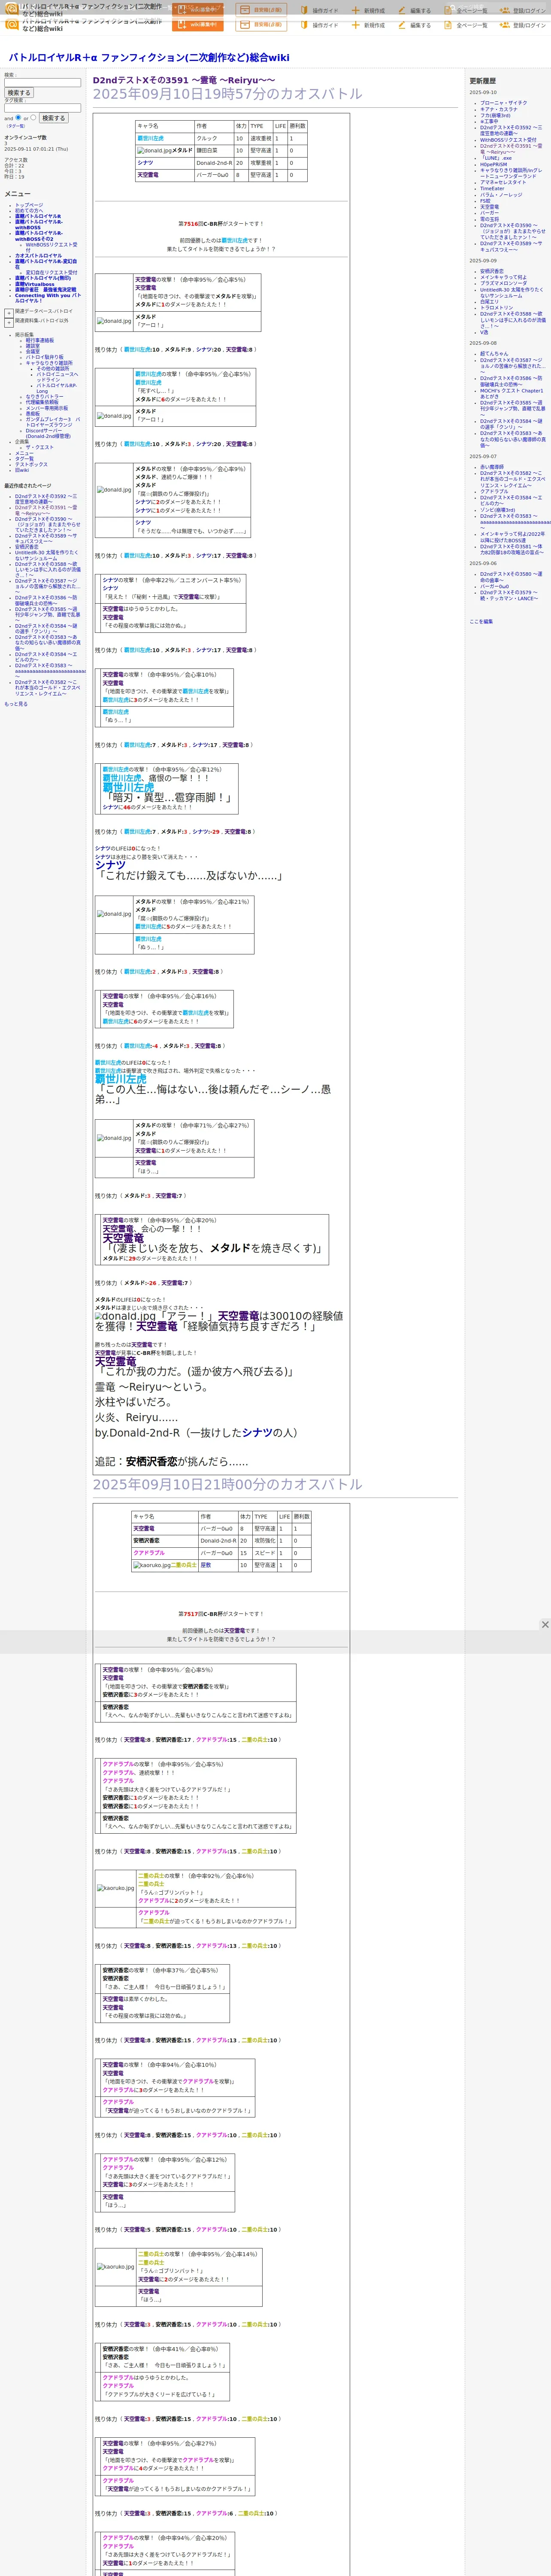Open 超てんちゃん in 更新履歴
This screenshot has width=551, height=2576.
pos(494,354)
